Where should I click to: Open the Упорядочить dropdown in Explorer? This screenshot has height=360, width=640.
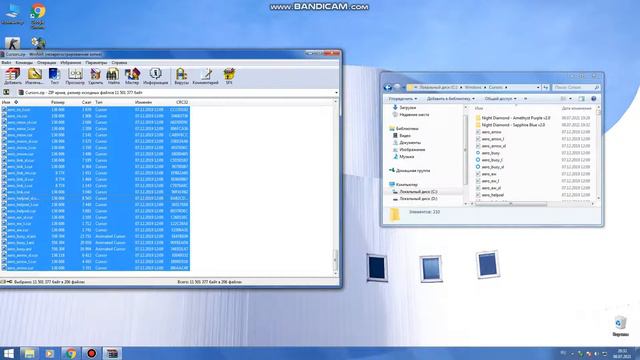pos(402,99)
